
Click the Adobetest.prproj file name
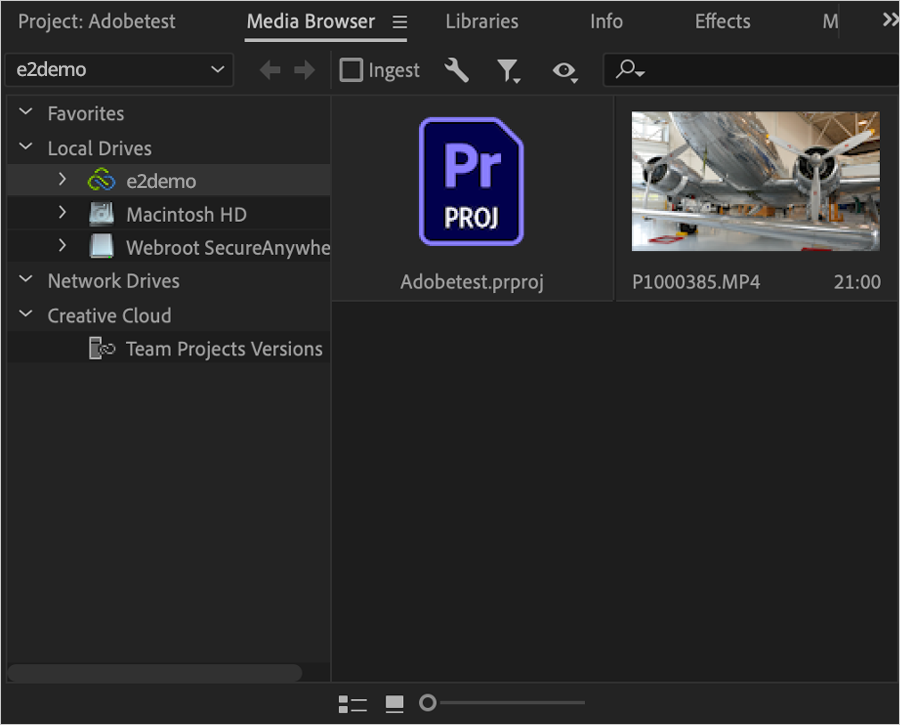(x=472, y=282)
